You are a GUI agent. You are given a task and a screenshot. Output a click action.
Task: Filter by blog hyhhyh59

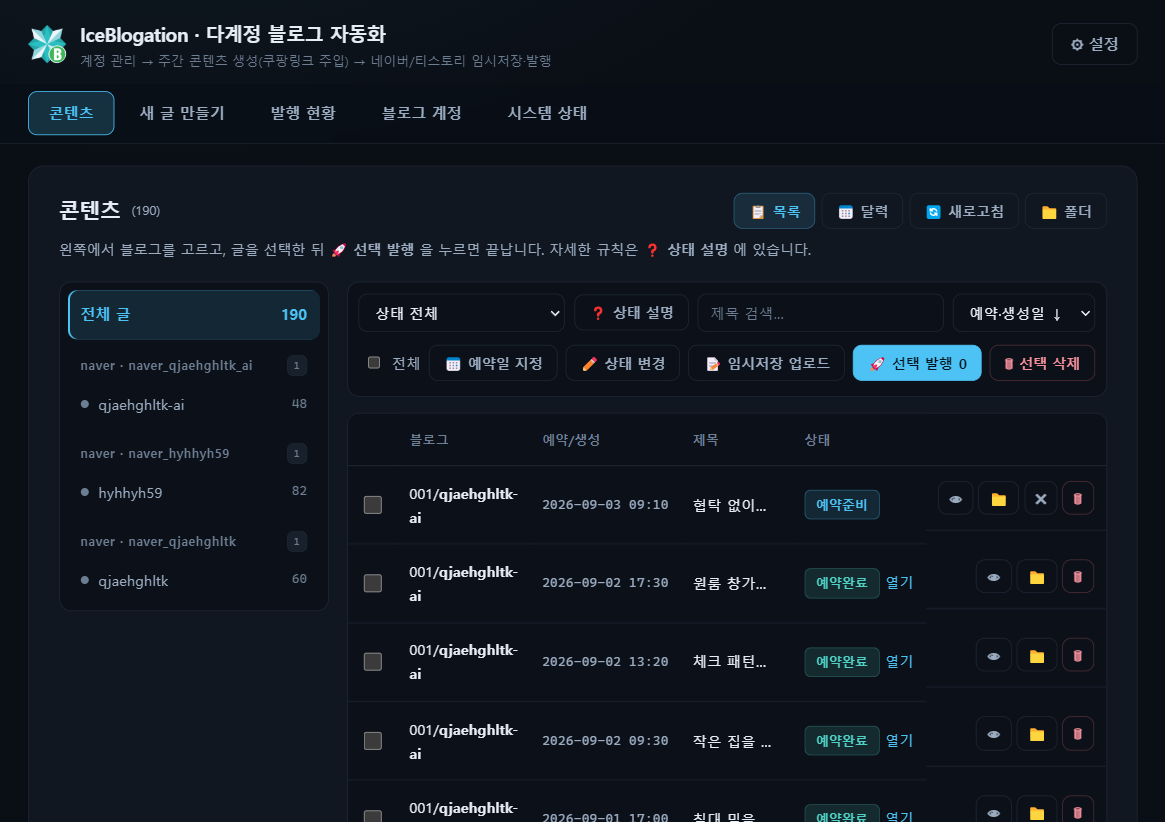(194, 492)
